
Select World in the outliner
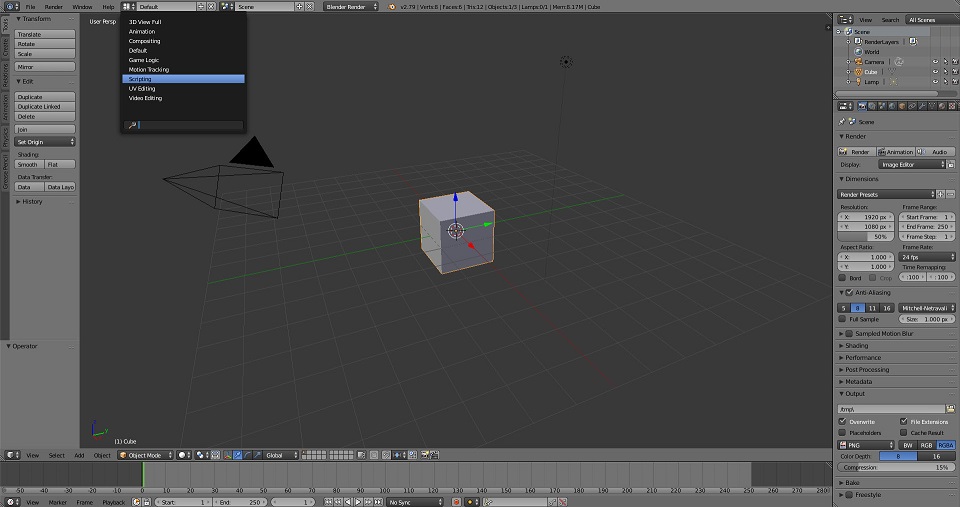(x=872, y=52)
